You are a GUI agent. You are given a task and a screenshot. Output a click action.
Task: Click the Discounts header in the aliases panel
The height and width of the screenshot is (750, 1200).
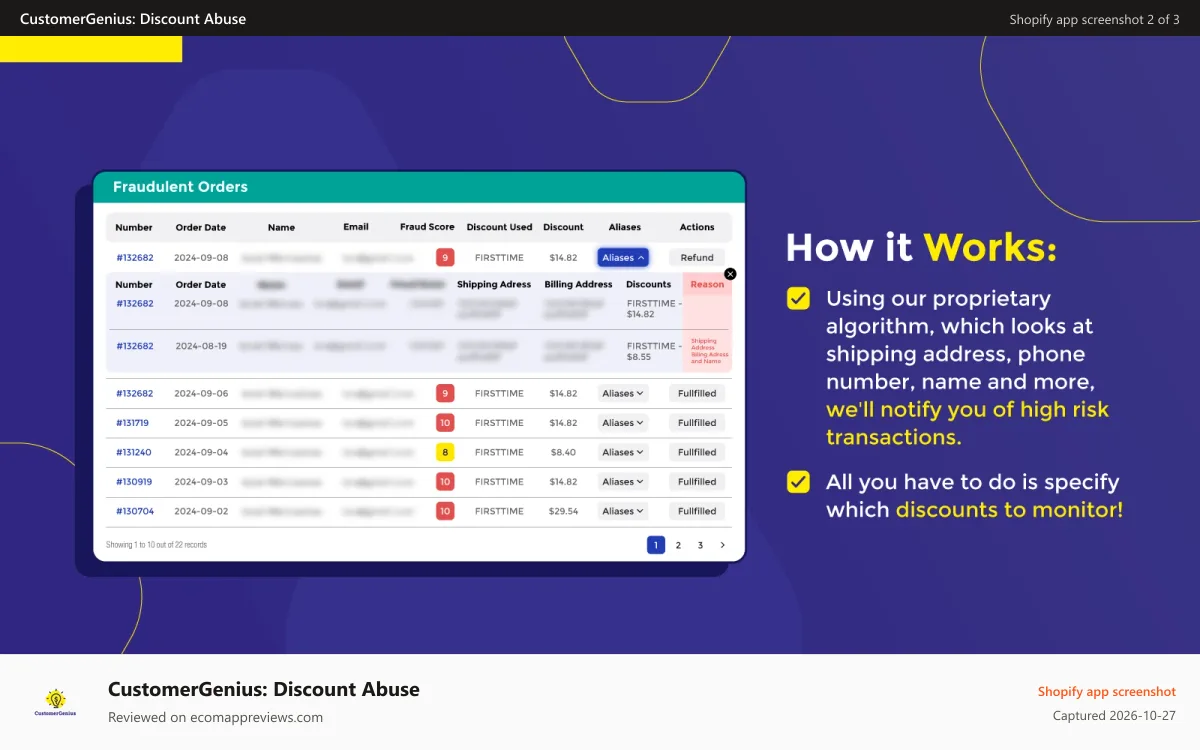(649, 284)
